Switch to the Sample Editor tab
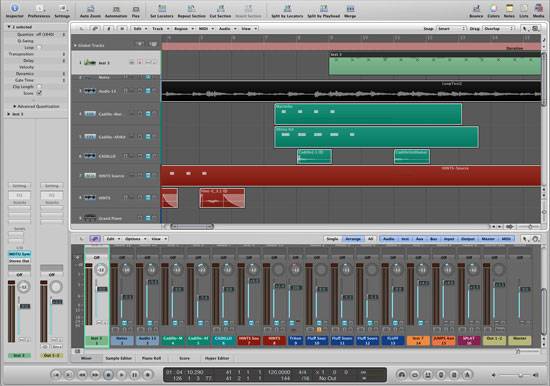550x386 pixels. pos(119,358)
